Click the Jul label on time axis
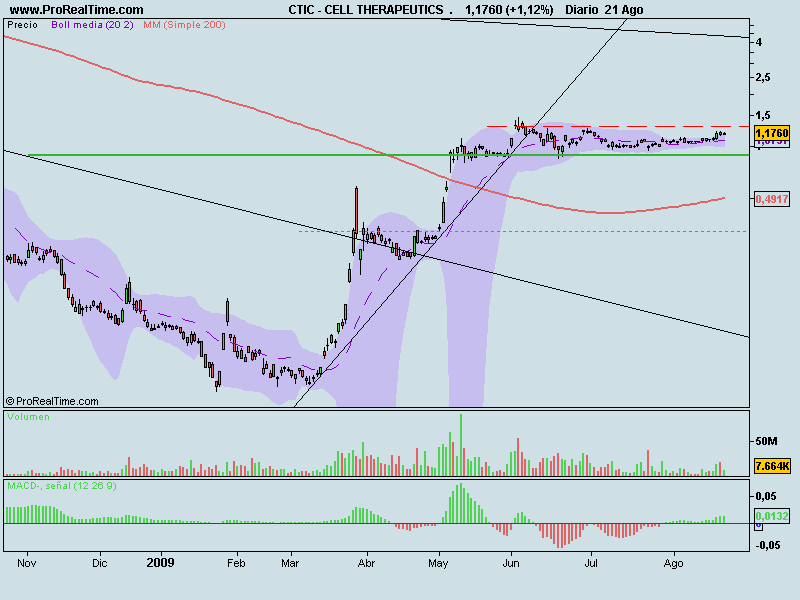The height and width of the screenshot is (600, 800). click(591, 563)
